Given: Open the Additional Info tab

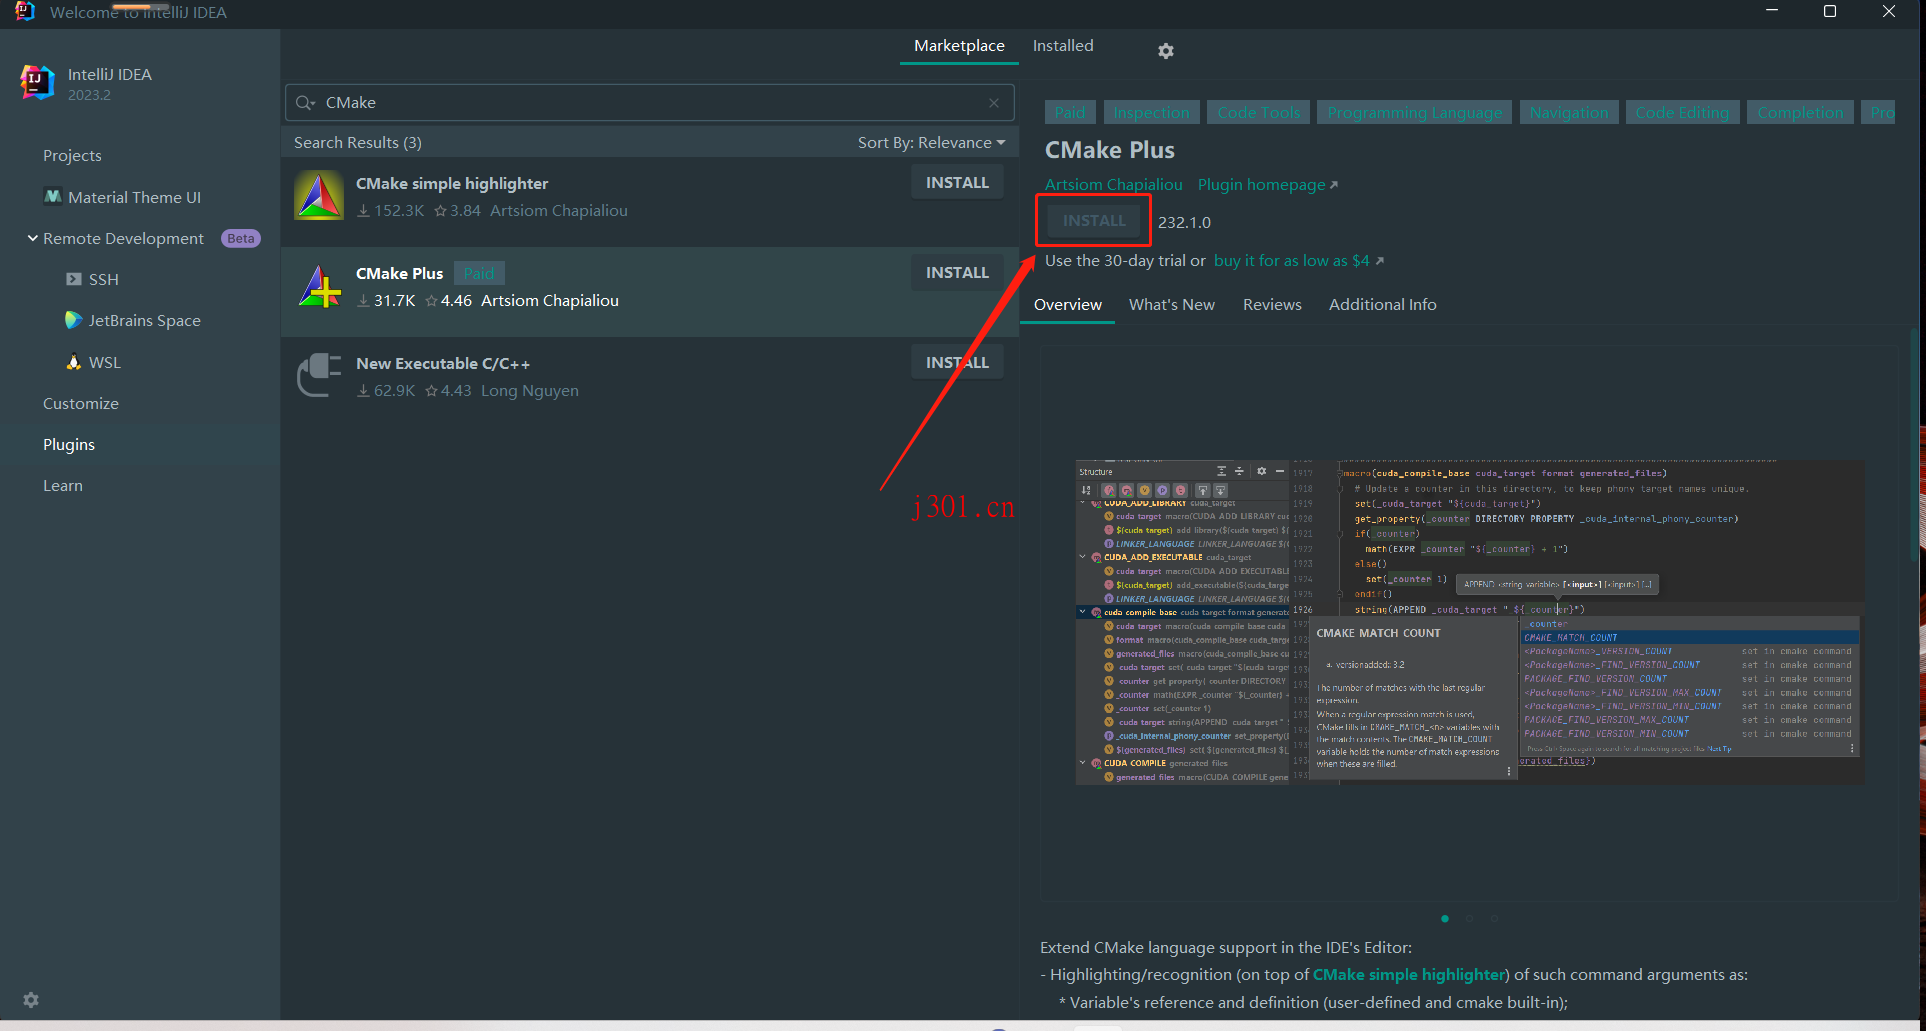Looking at the screenshot, I should [1382, 304].
